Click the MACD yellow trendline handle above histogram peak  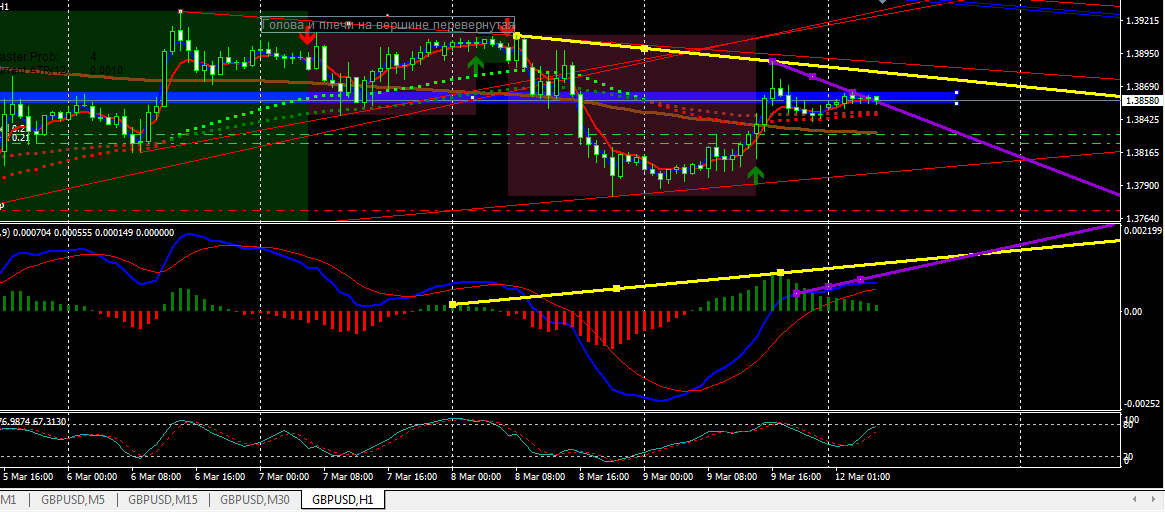pyautogui.click(x=780, y=273)
